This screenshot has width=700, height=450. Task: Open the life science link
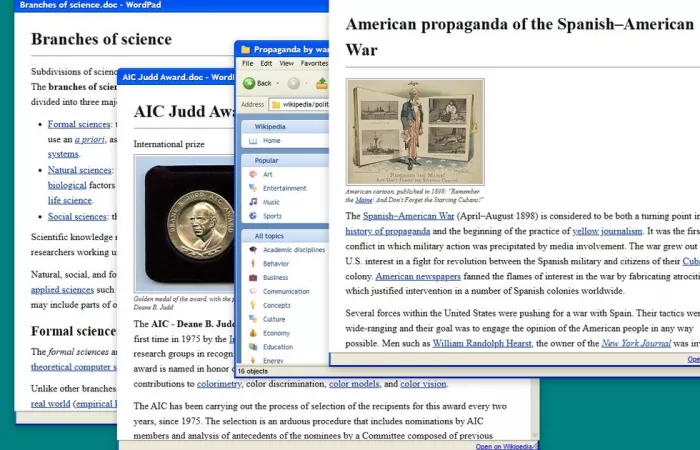click(70, 200)
